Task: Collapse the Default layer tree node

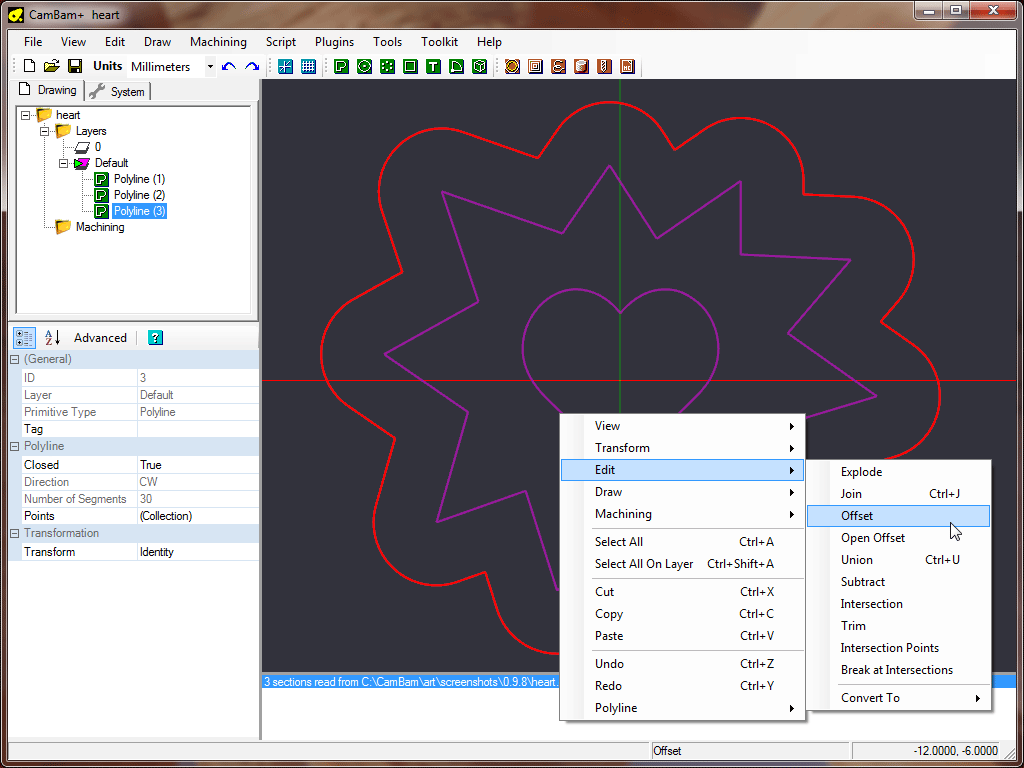Action: point(64,163)
